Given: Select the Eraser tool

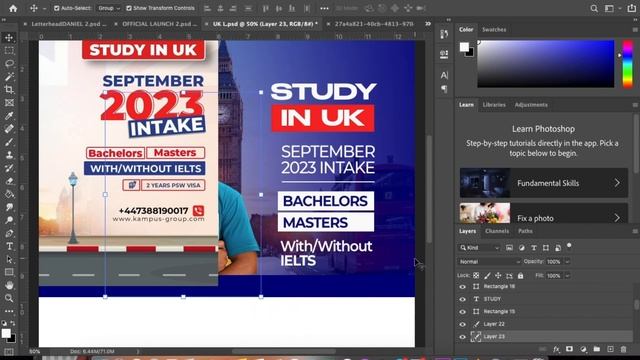Looking at the screenshot, I should coord(9,181).
